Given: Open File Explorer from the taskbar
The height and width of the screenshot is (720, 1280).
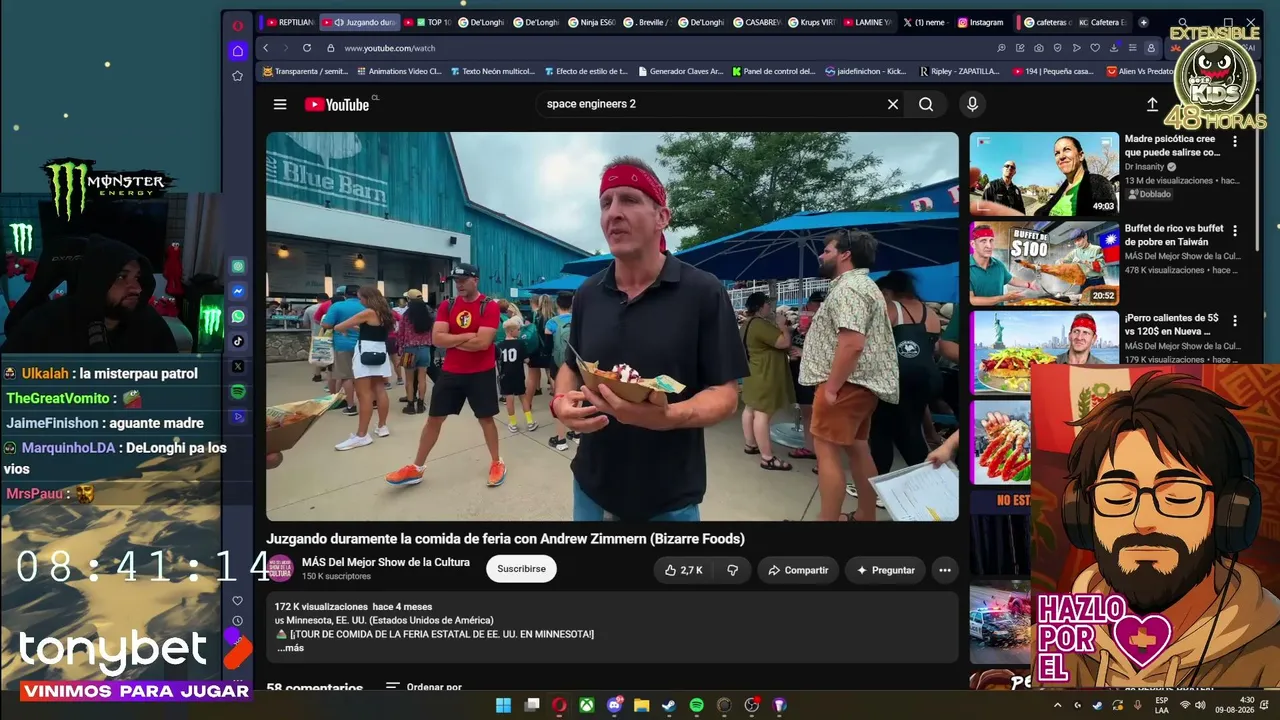Looking at the screenshot, I should tap(641, 705).
